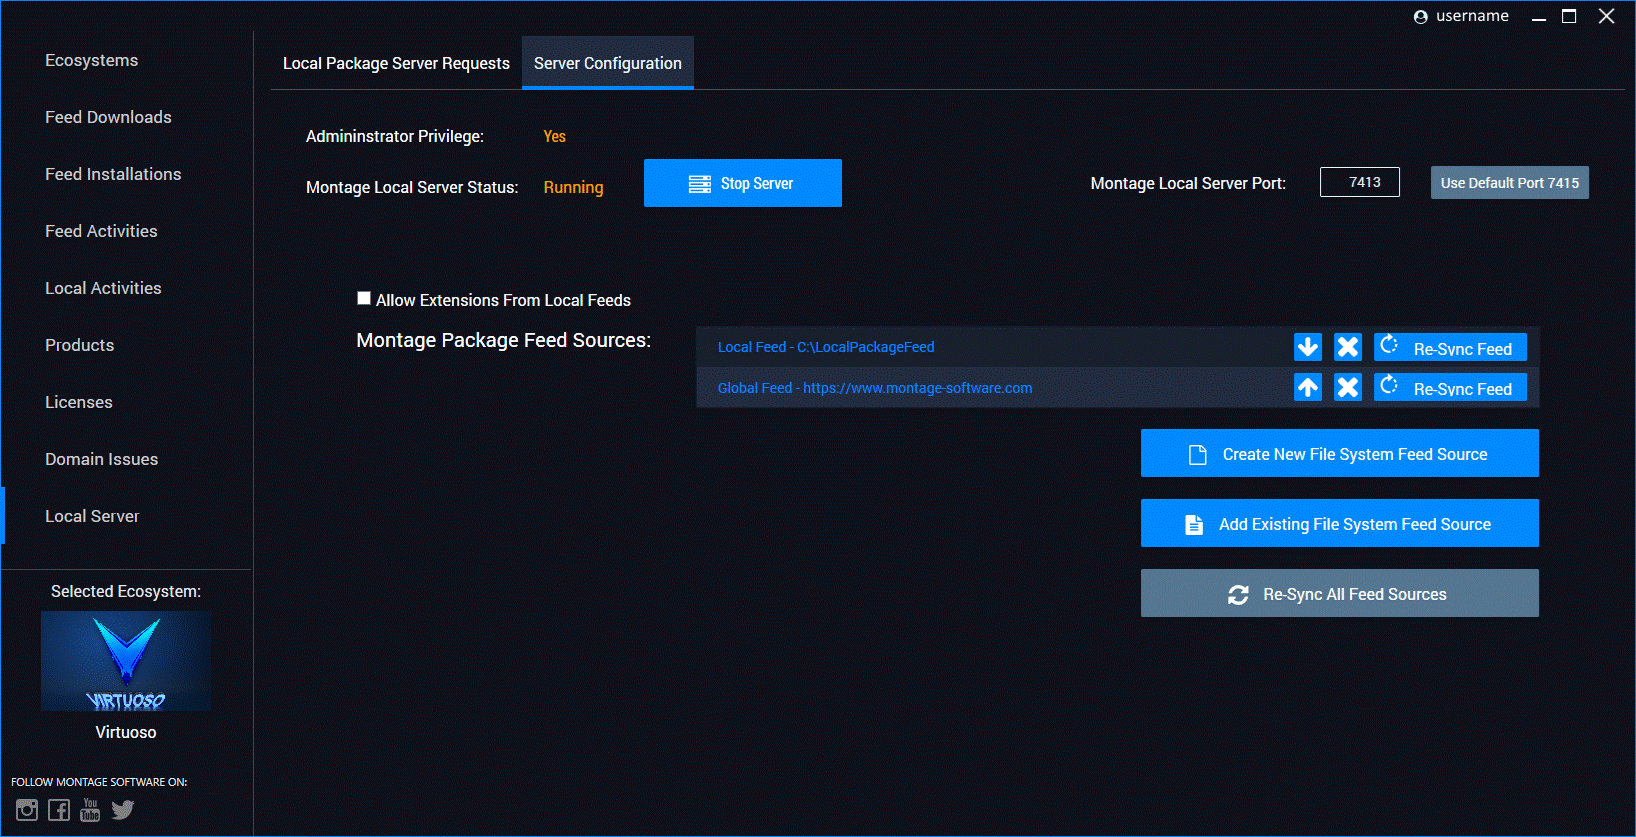Viewport: 1636px width, 837px height.
Task: Select Local Server in the sidebar
Action: point(92,516)
